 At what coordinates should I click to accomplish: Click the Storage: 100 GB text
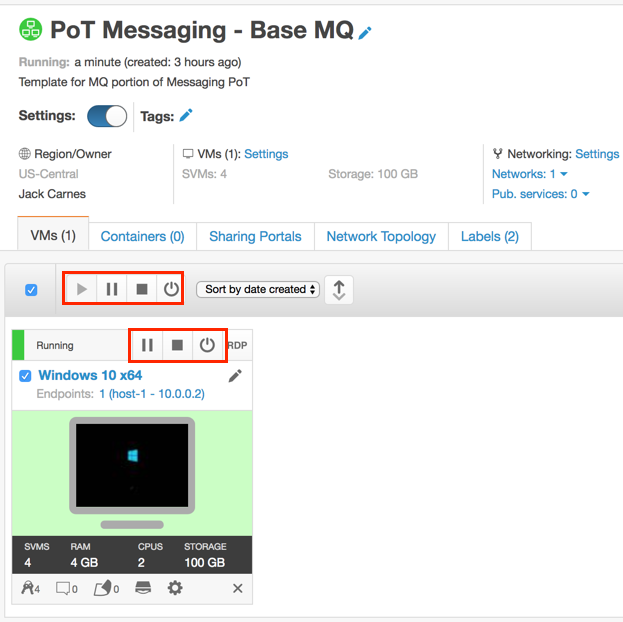tap(373, 174)
